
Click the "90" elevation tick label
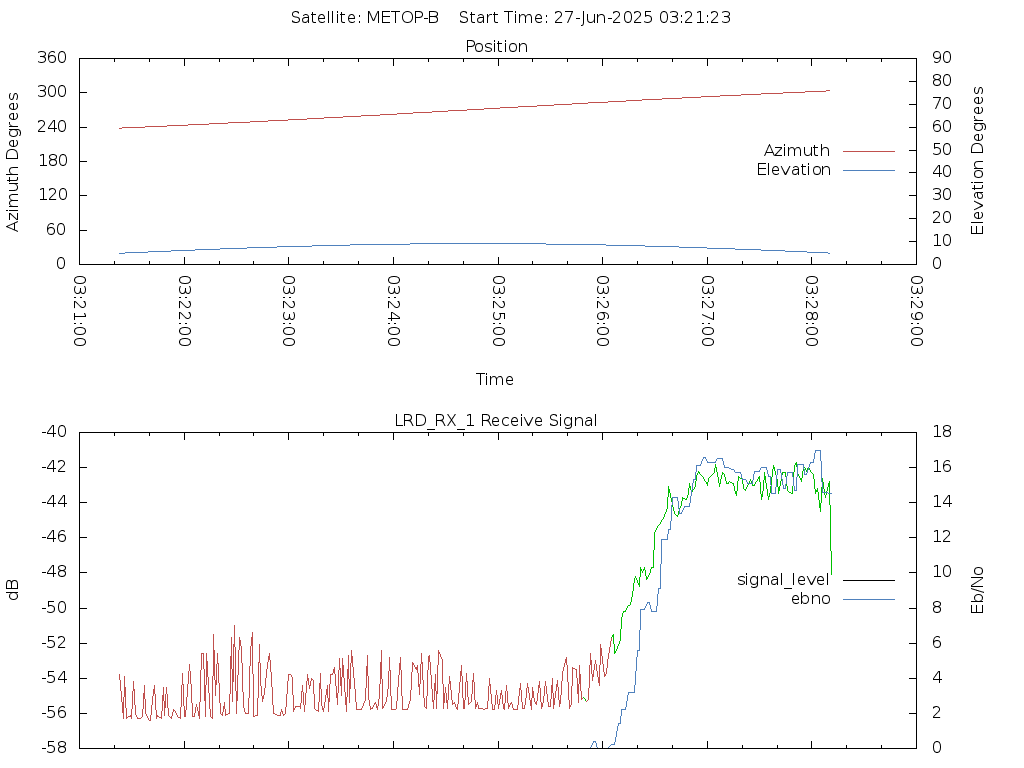tap(942, 58)
